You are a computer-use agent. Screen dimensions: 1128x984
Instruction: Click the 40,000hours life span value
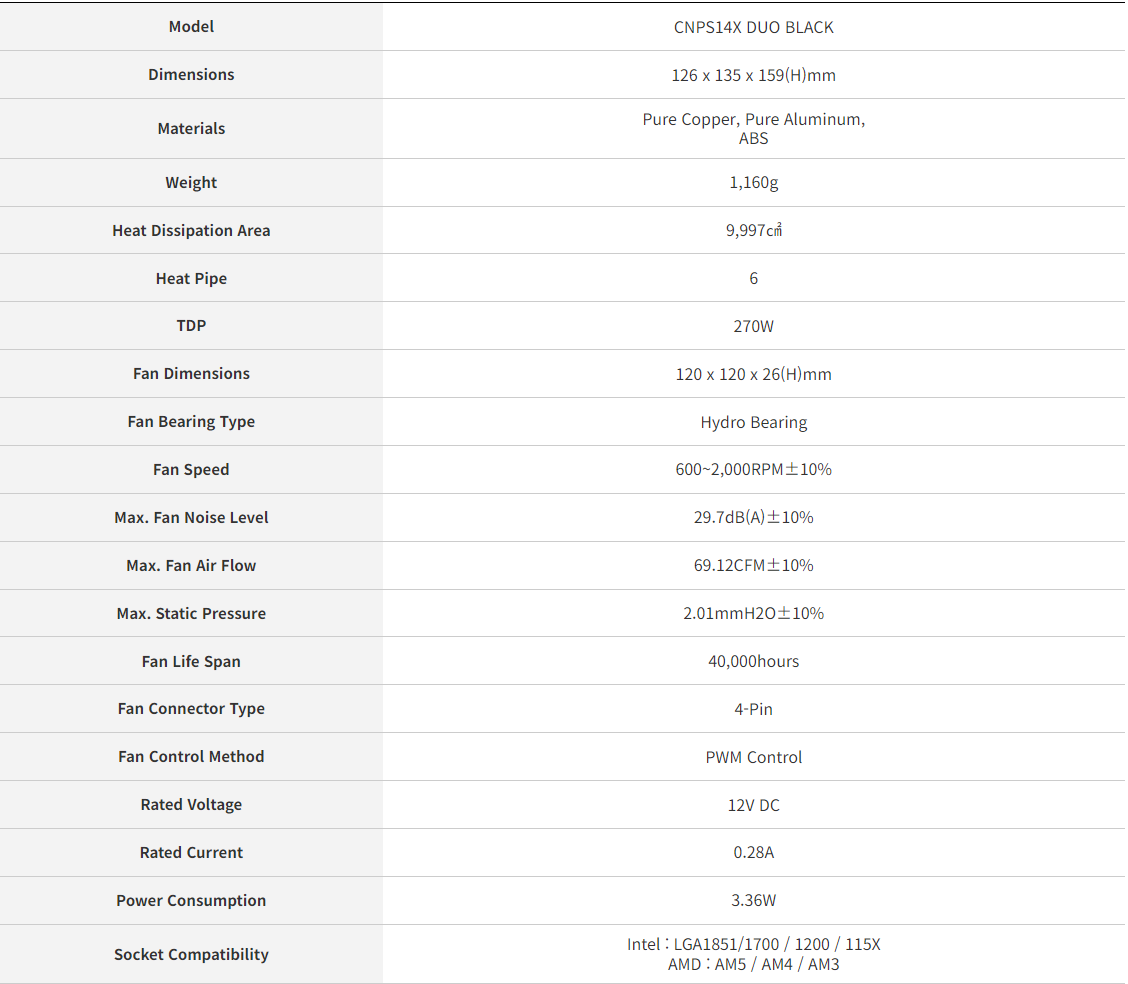[753, 661]
